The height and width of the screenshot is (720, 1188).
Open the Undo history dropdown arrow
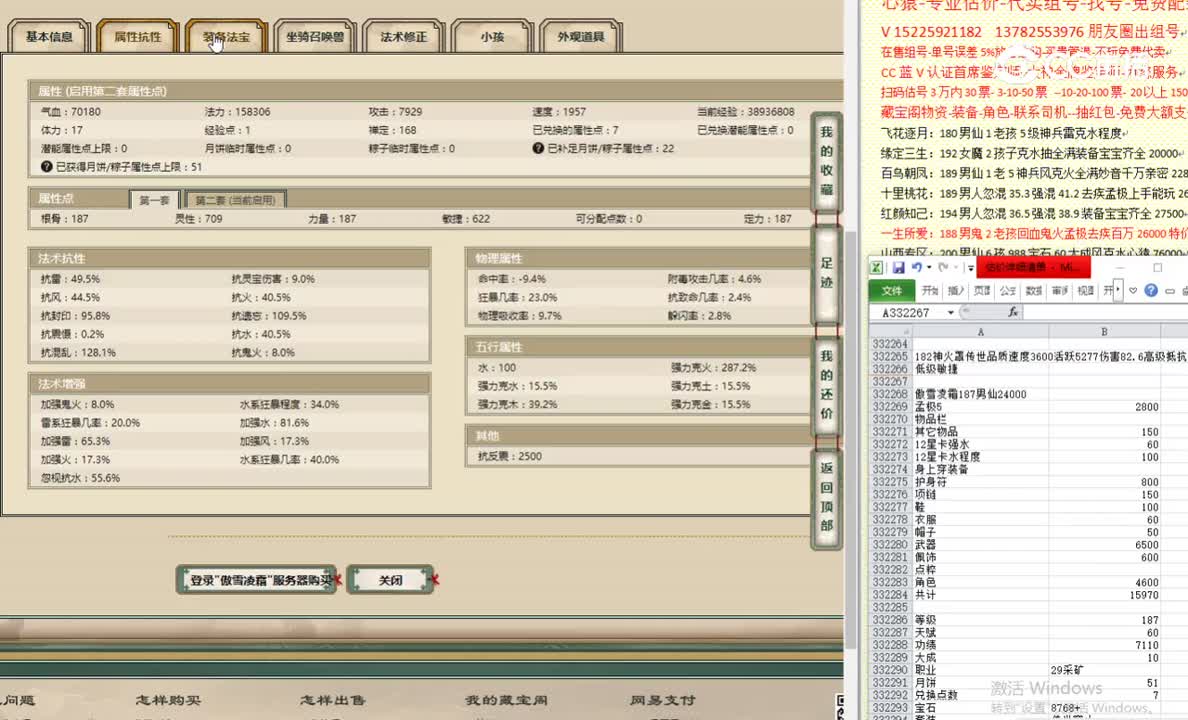click(929, 268)
